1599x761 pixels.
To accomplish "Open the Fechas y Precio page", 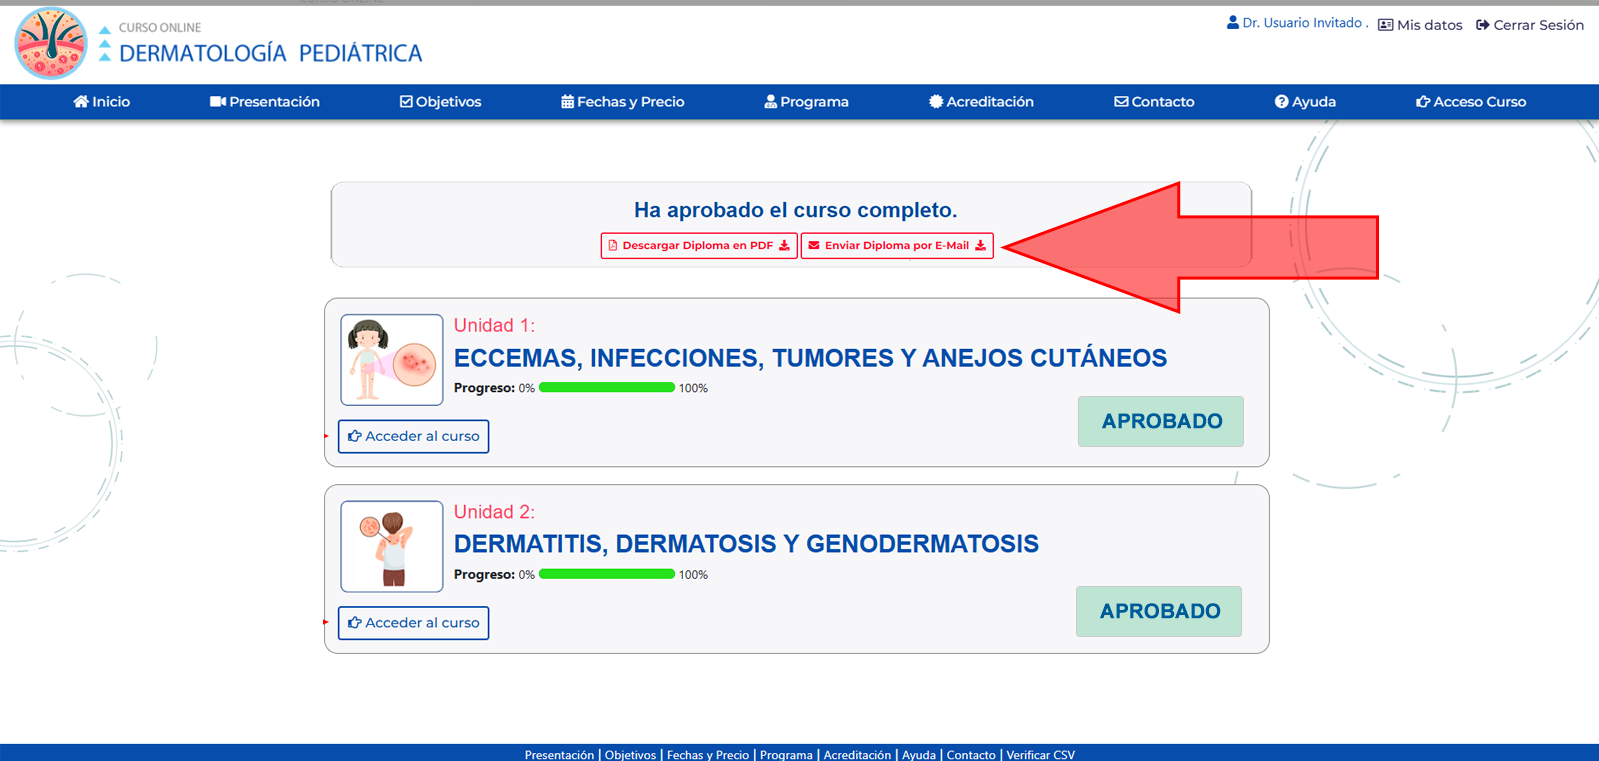I will click(623, 102).
